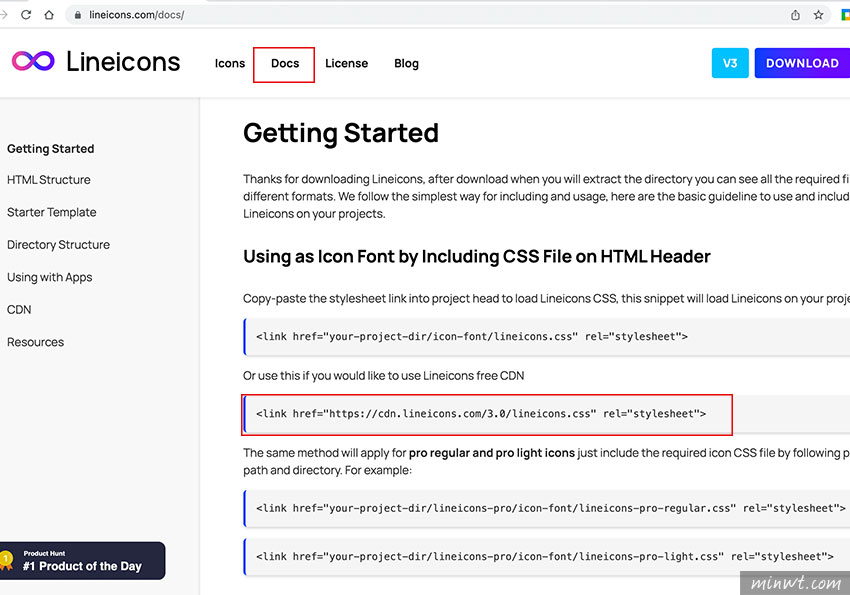Open the Icons menu item

[x=230, y=63]
